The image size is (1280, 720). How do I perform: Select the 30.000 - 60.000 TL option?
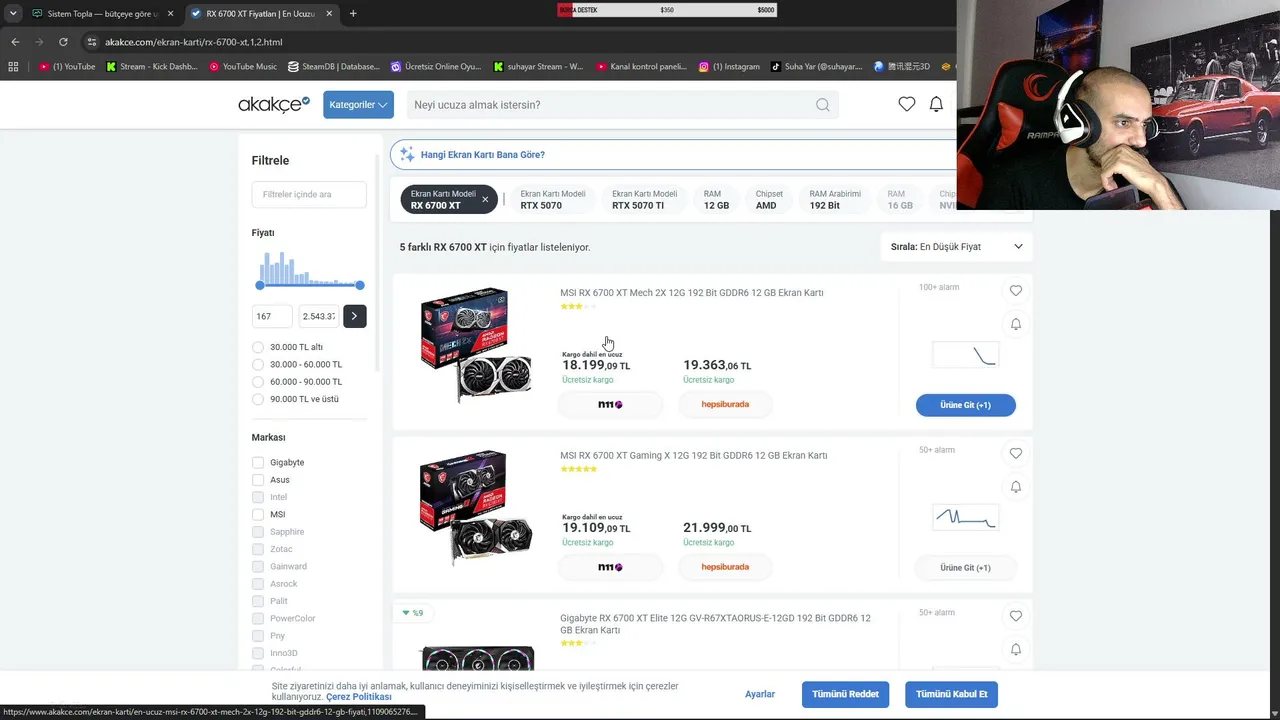point(258,365)
